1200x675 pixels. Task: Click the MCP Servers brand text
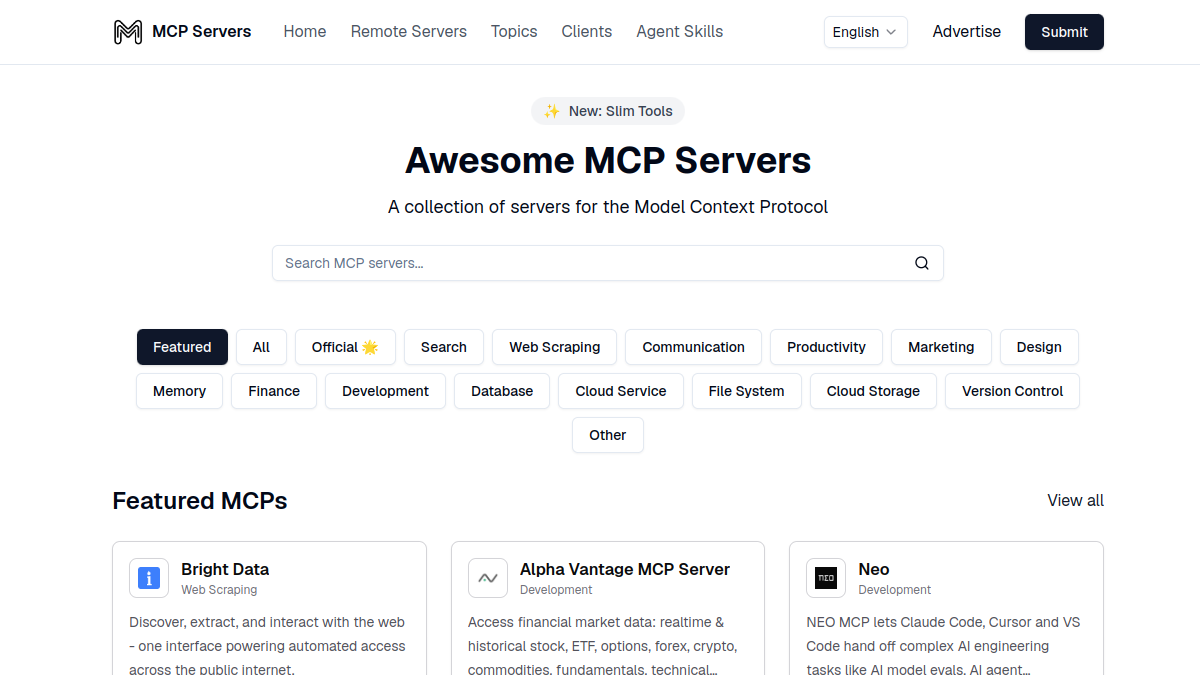pos(202,32)
